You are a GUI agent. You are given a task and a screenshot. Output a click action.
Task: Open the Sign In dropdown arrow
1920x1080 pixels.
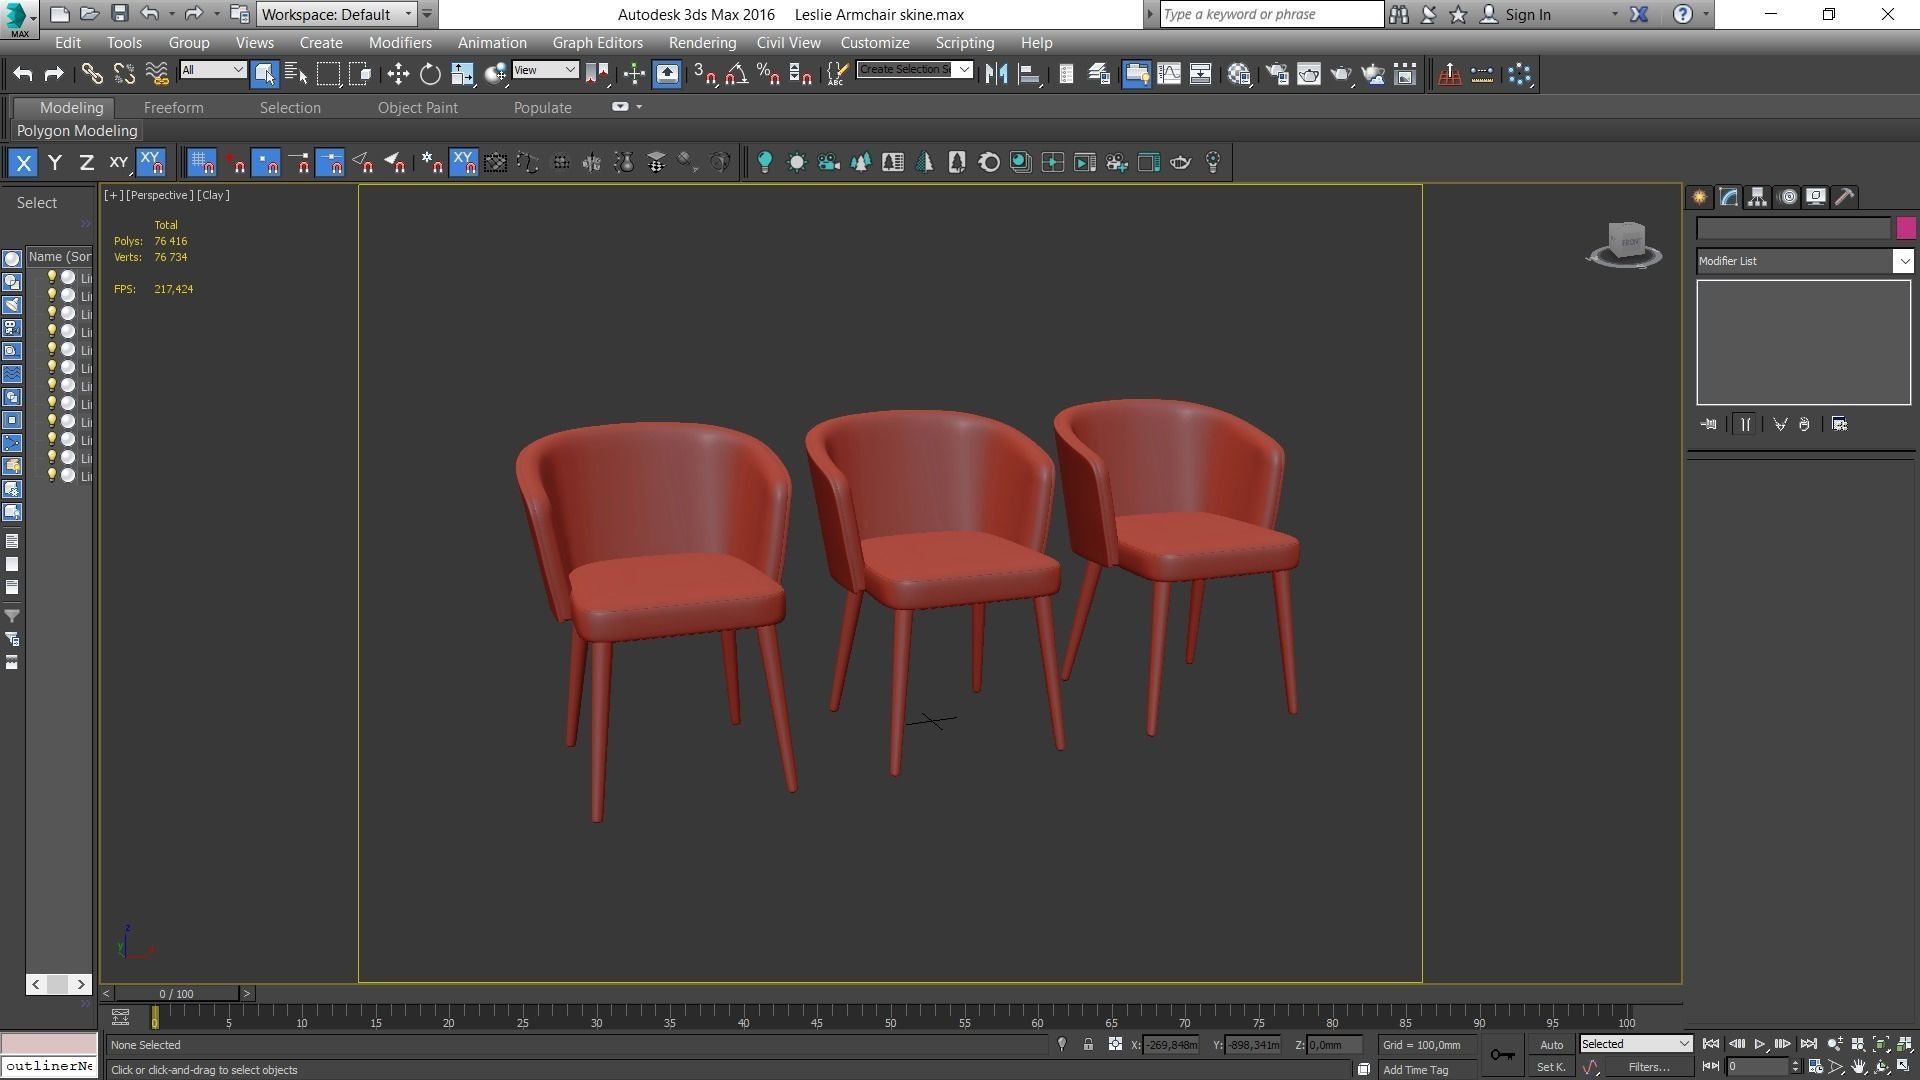(x=1614, y=14)
